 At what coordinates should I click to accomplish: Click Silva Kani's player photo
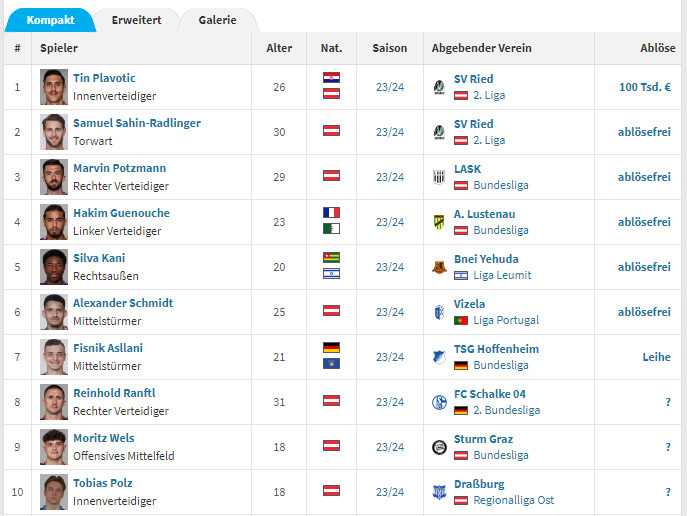coord(54,267)
